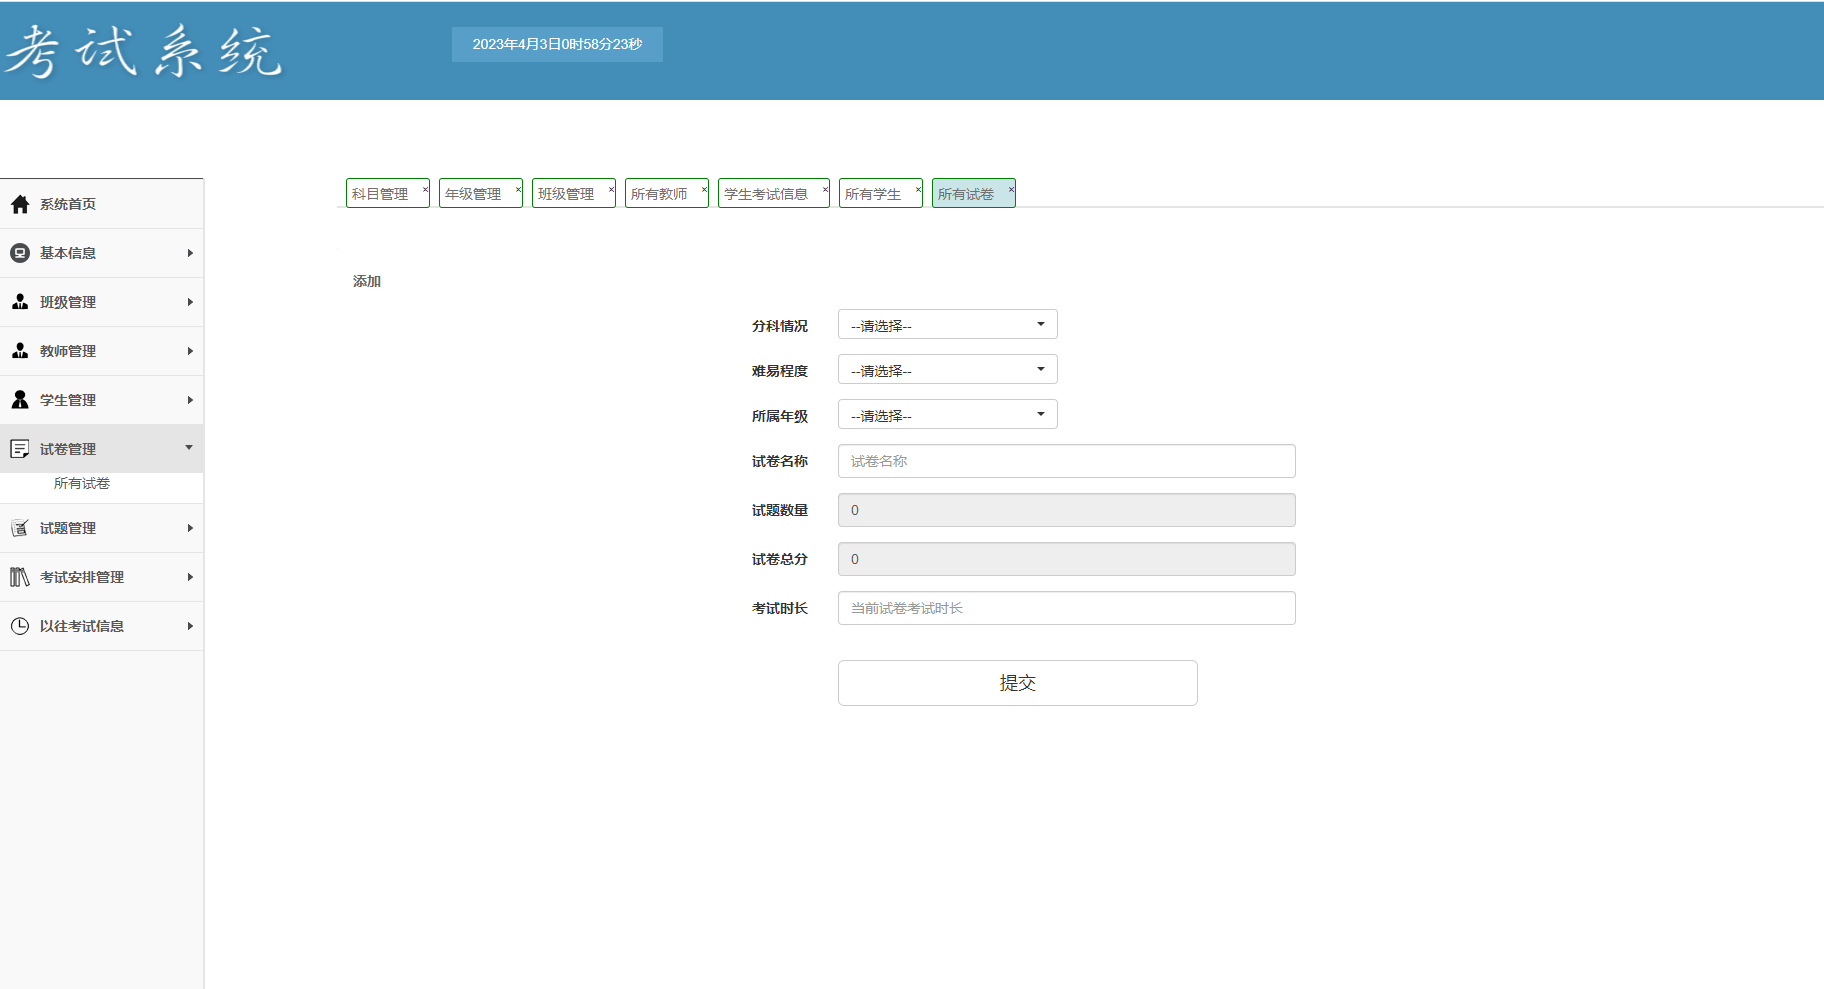Click the 试卷总分 field
Viewport: 1824px width, 989px height.
1067,559
